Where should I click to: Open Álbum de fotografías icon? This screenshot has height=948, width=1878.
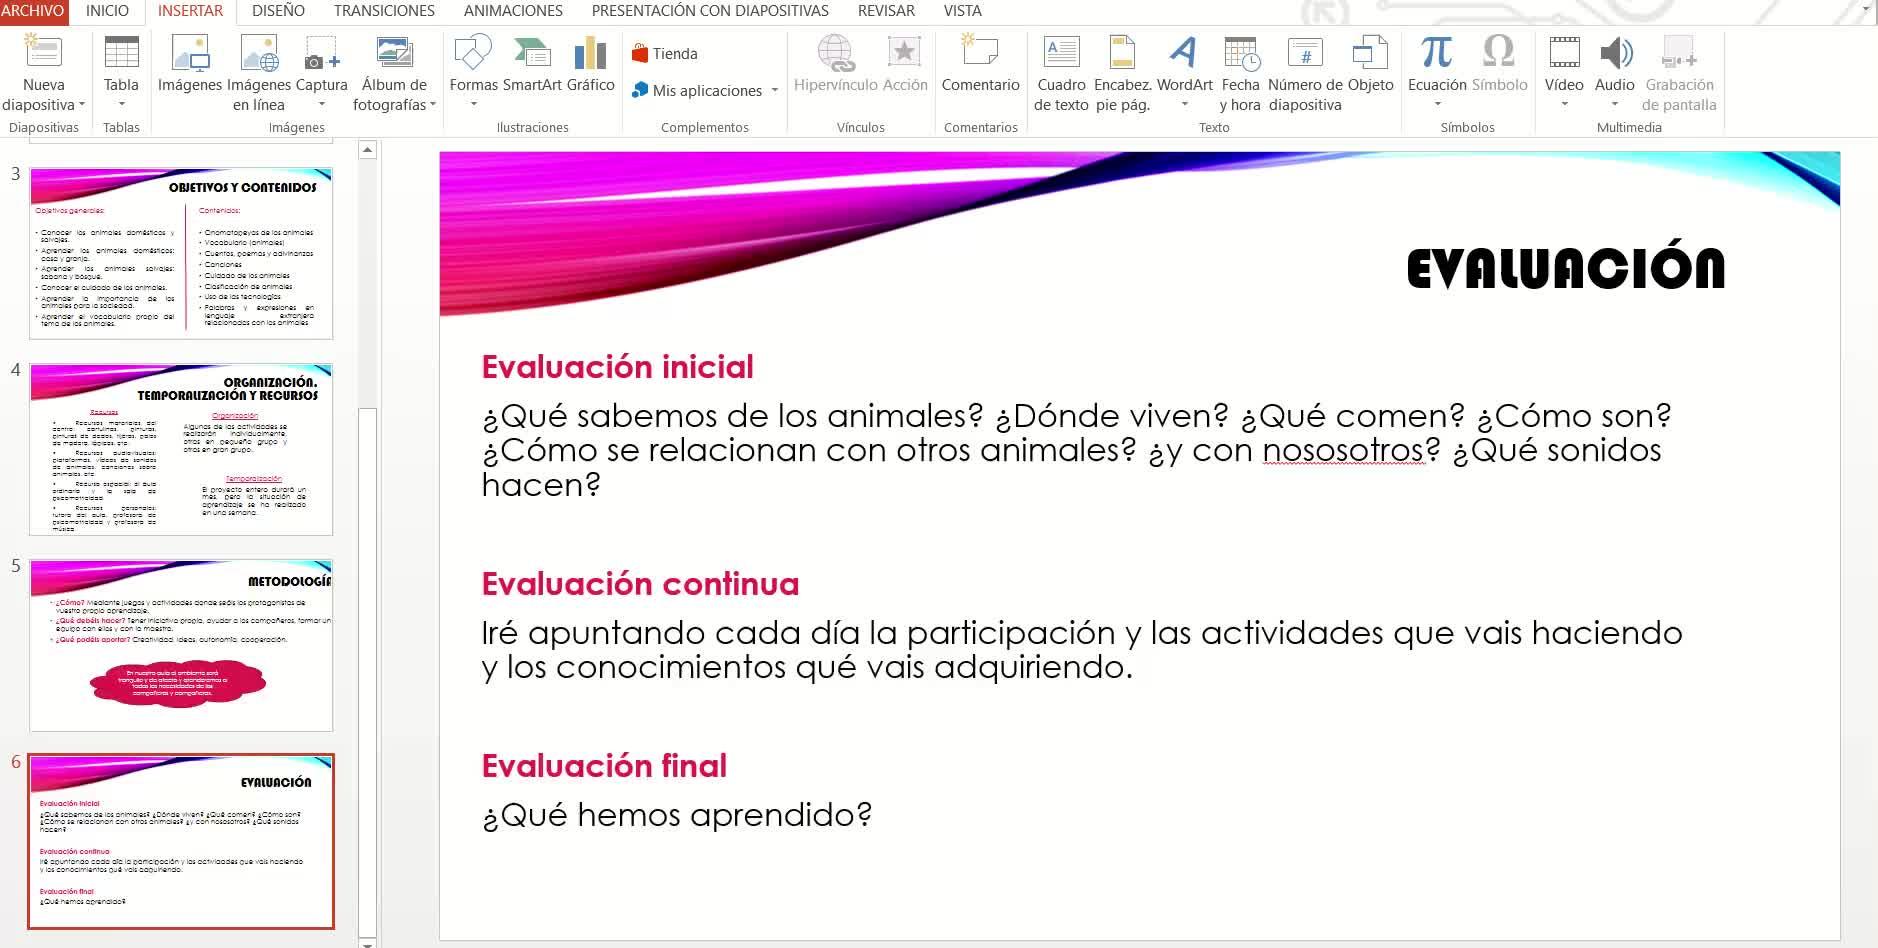coord(394,52)
